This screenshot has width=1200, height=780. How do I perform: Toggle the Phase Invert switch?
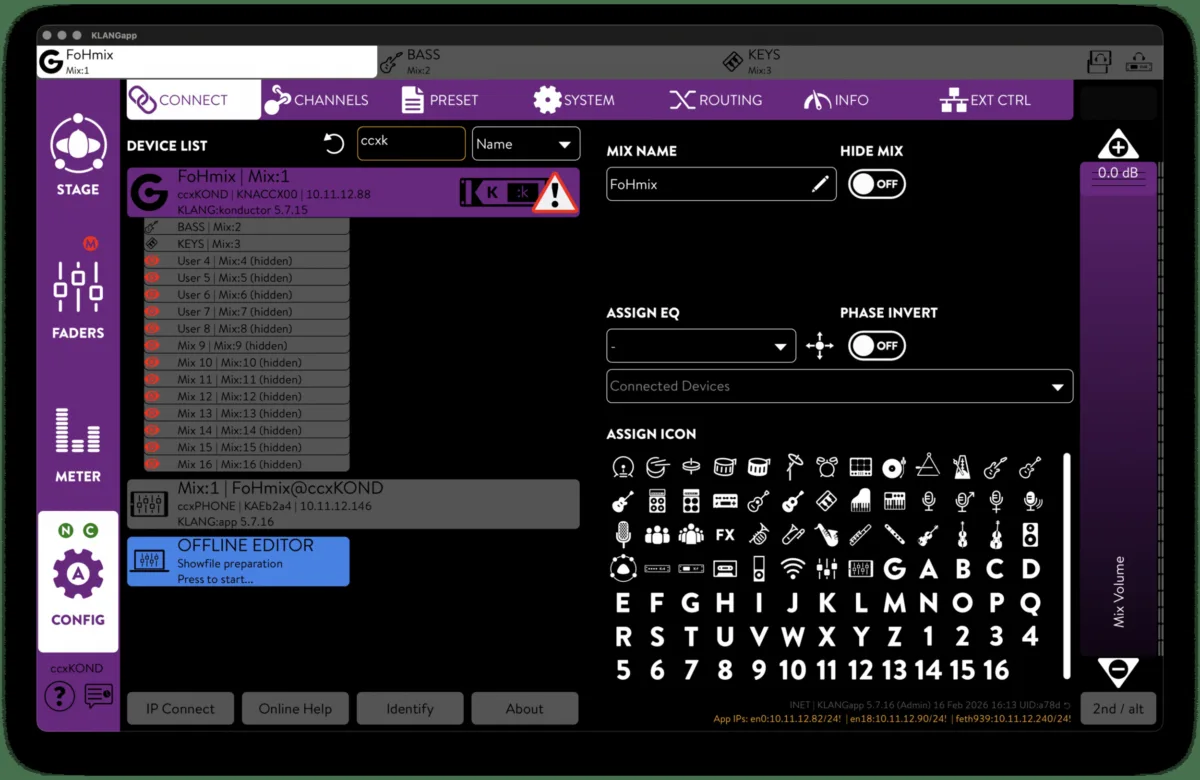click(x=877, y=346)
